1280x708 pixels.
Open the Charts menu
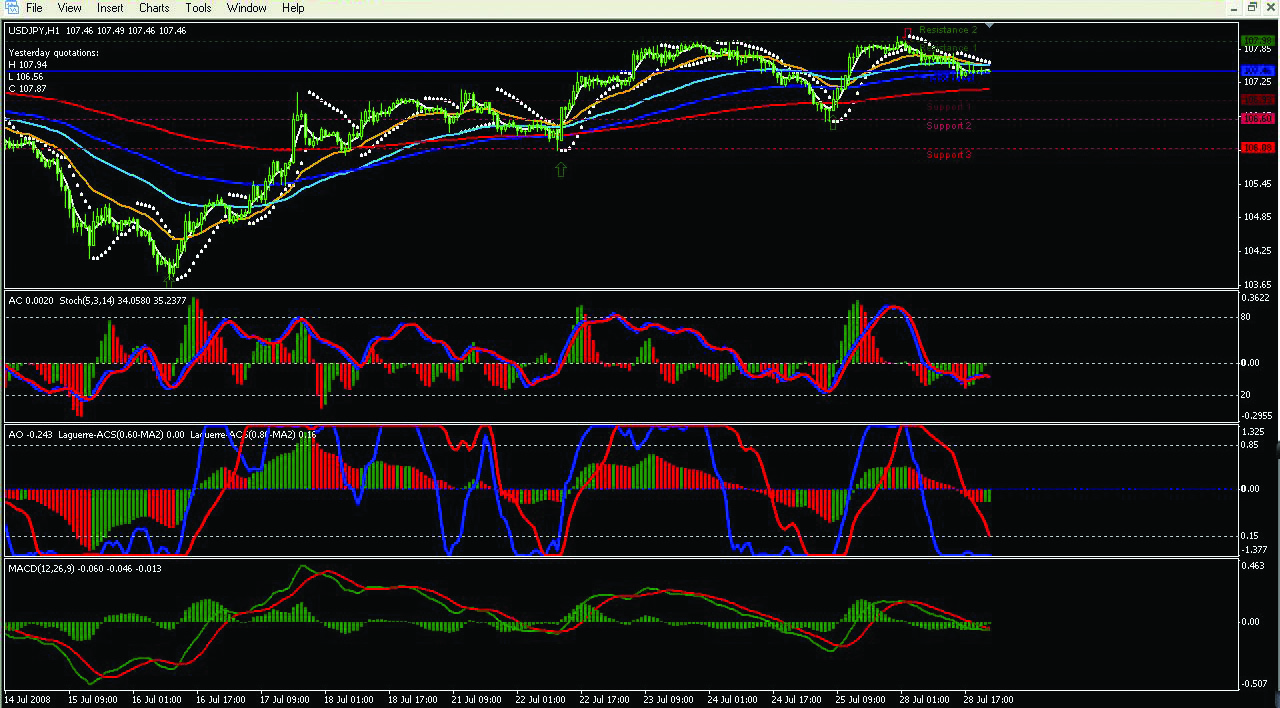tap(154, 8)
